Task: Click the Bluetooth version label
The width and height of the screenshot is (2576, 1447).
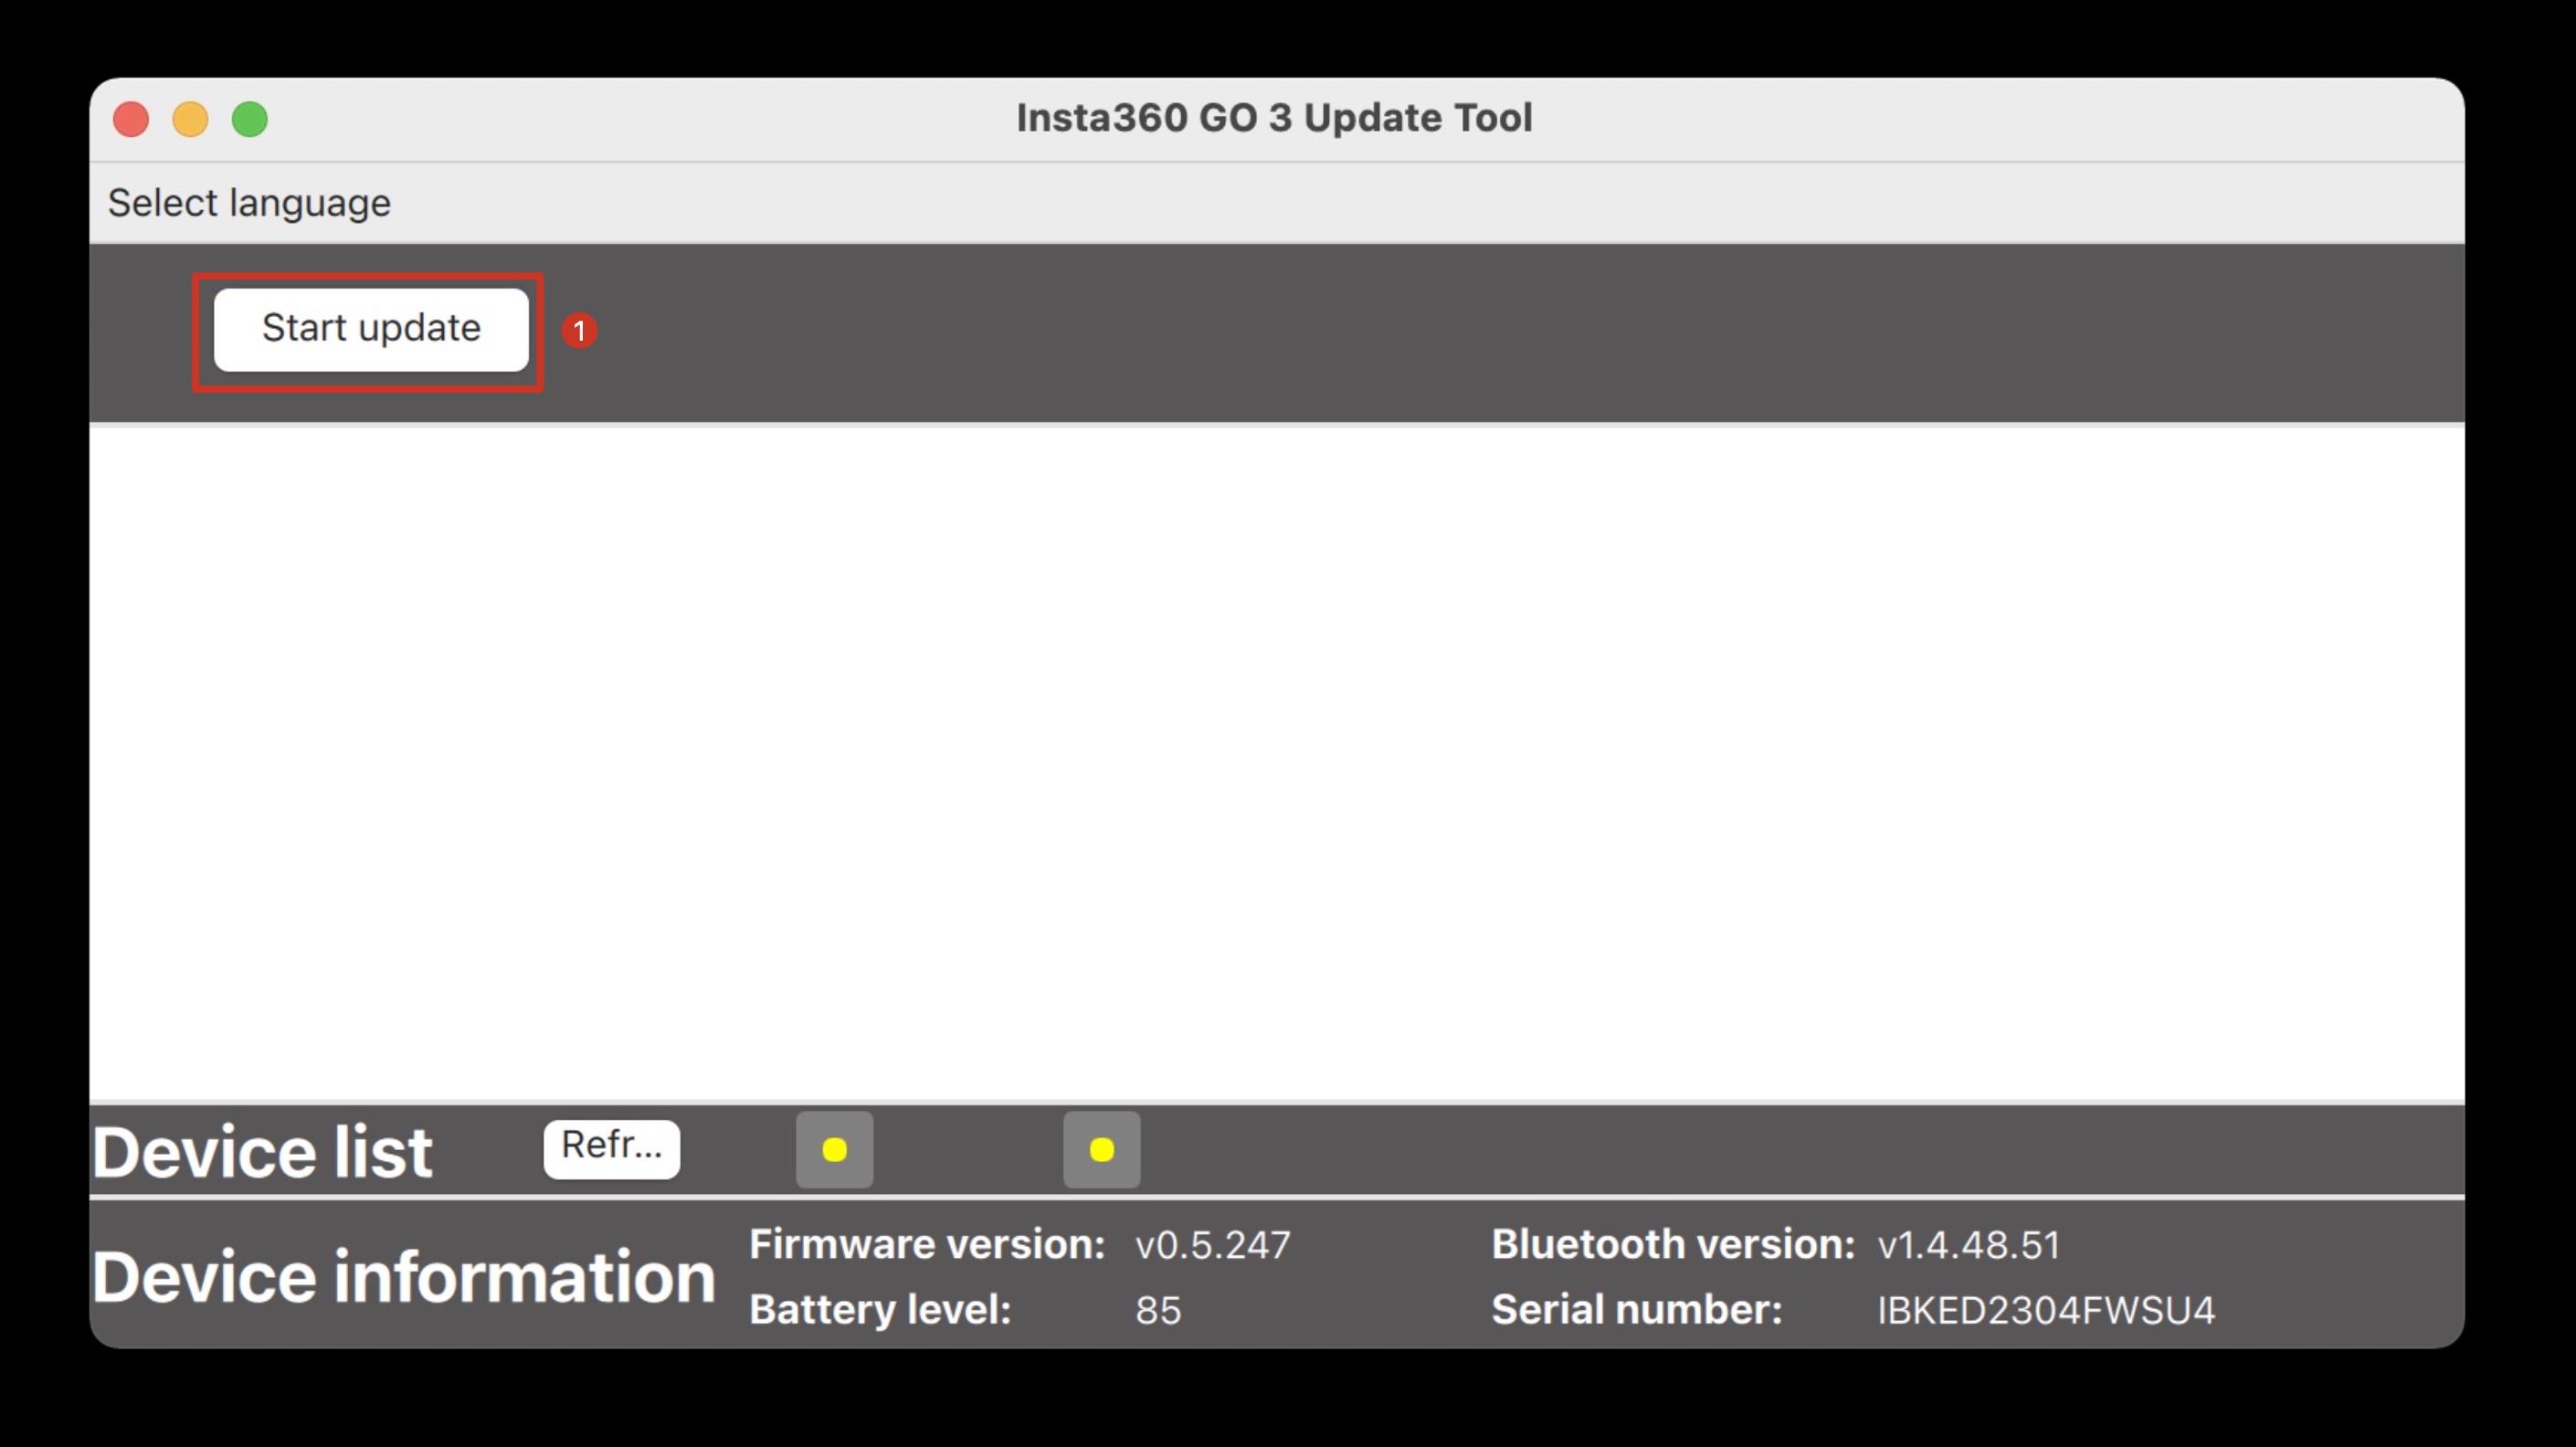Action: click(x=1672, y=1245)
